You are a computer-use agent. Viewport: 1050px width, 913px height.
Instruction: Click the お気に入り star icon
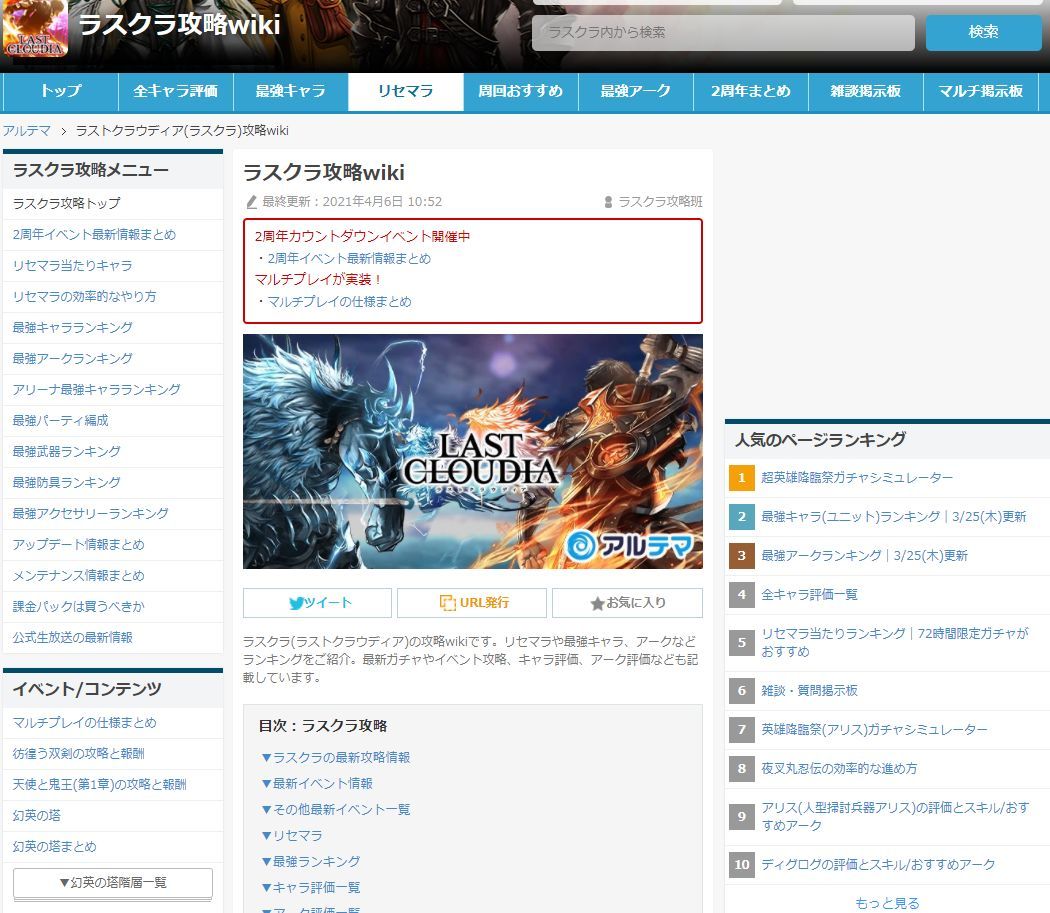(x=597, y=604)
